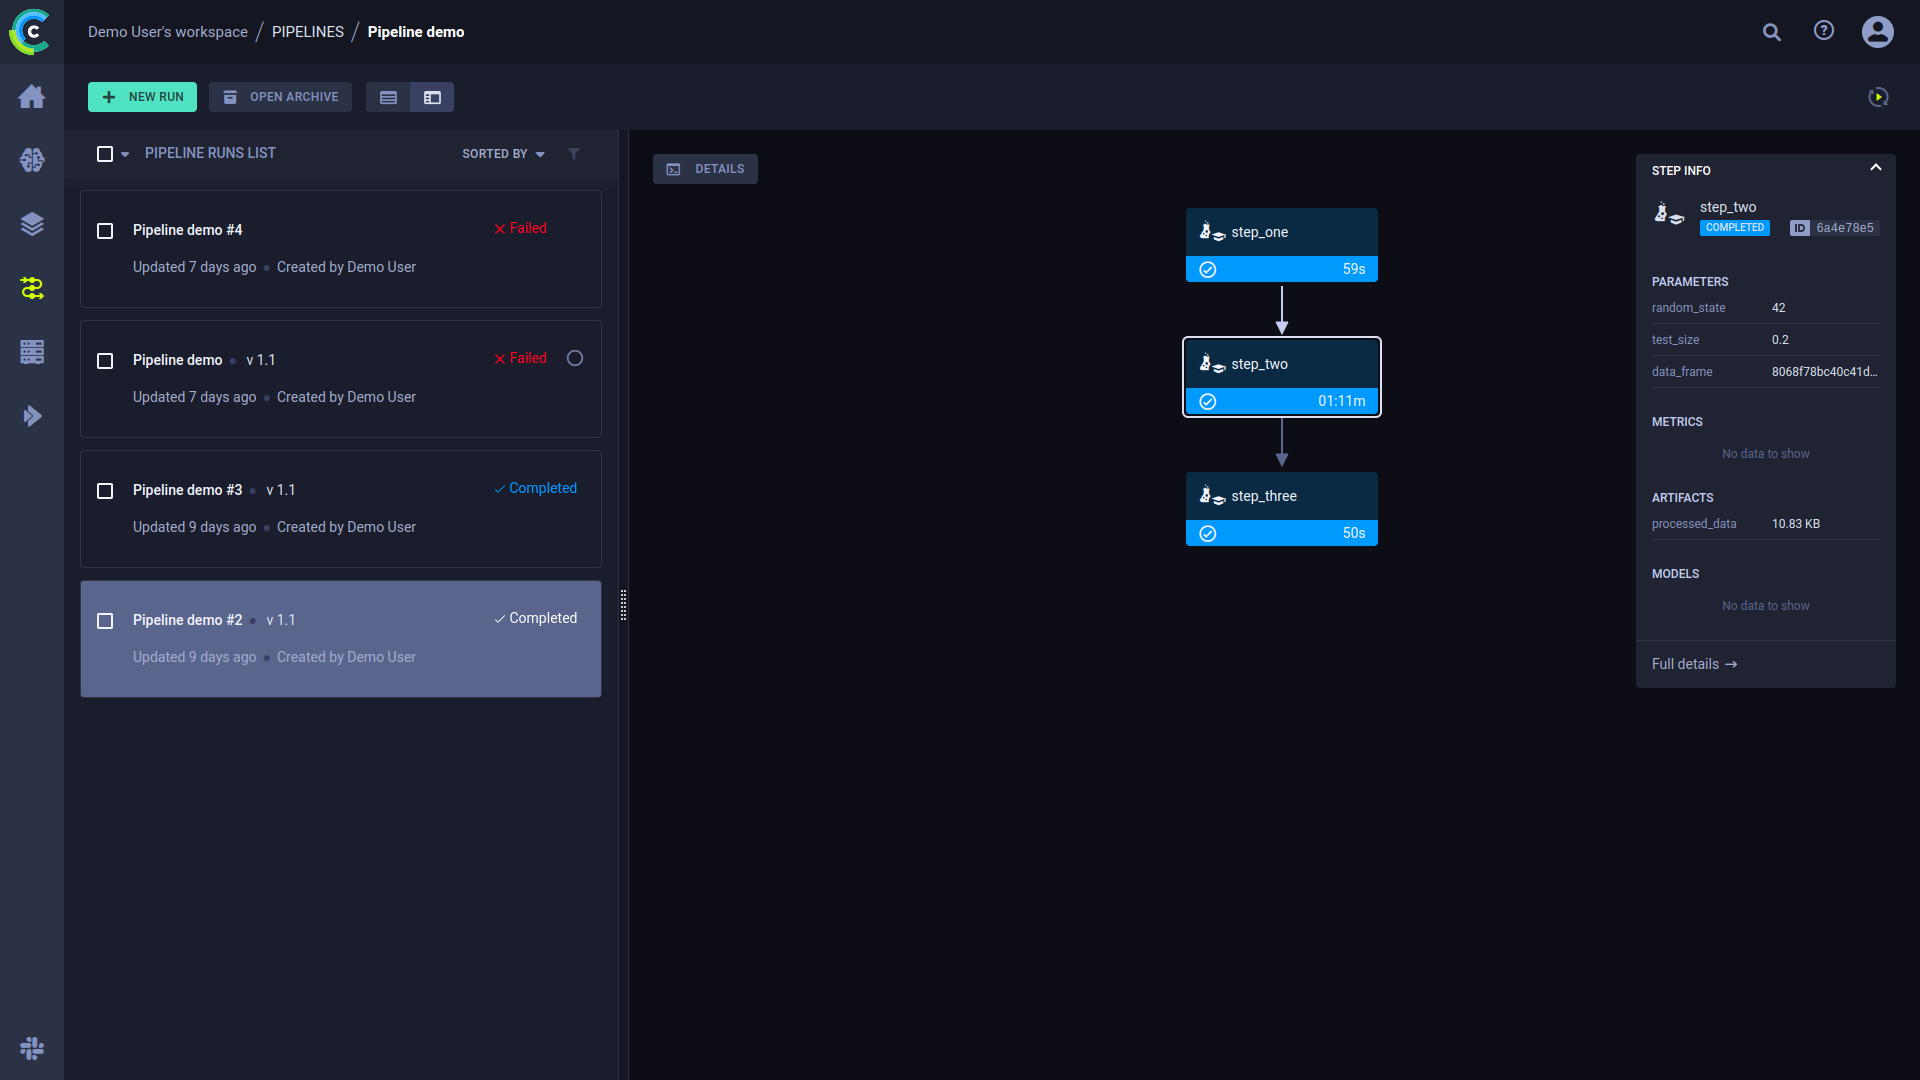
Task: Open the select-all dropdown arrow
Action: pos(125,154)
